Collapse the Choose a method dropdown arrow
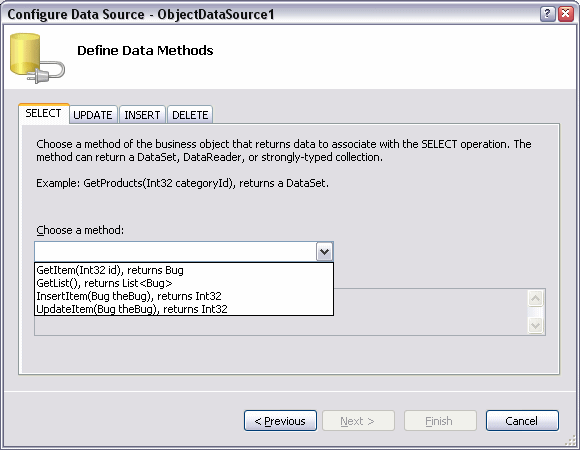Viewport: 580px width, 450px height. pyautogui.click(x=324, y=252)
